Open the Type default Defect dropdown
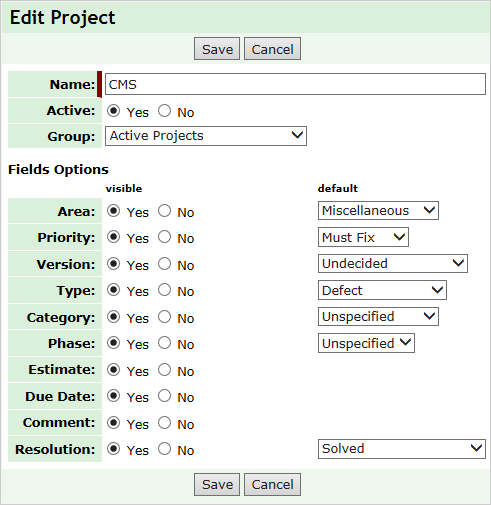The width and height of the screenshot is (491, 505). pyautogui.click(x=382, y=290)
